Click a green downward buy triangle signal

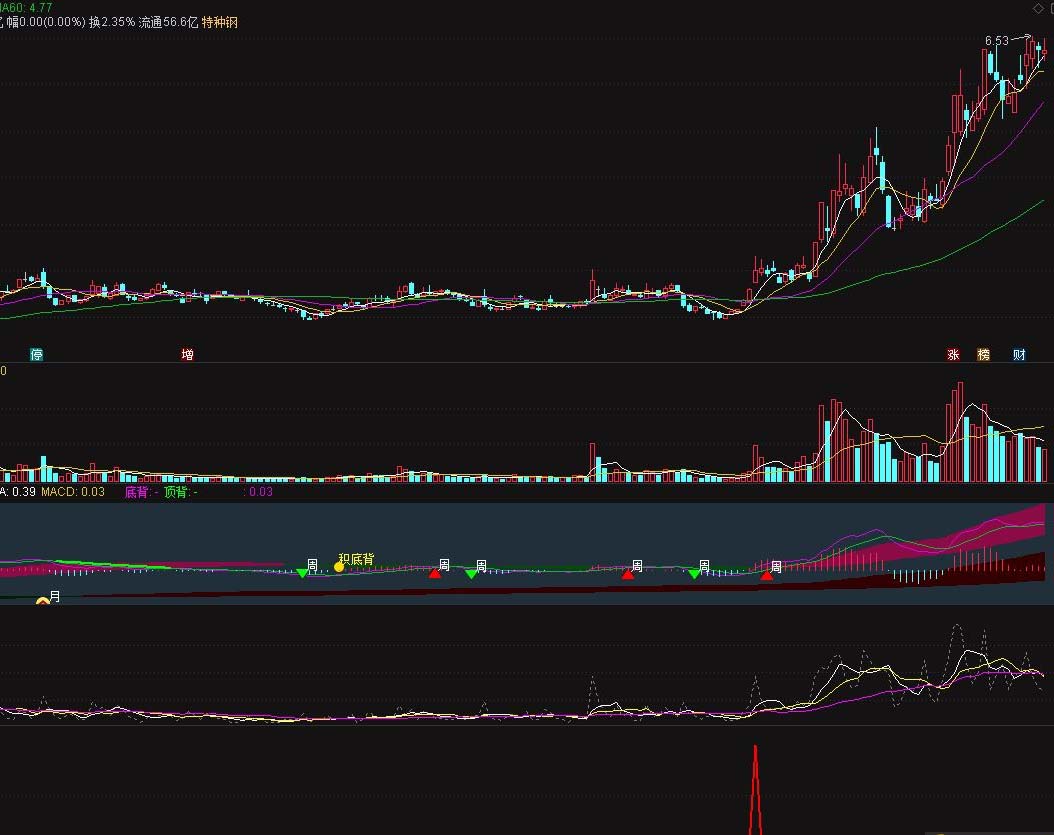(304, 574)
